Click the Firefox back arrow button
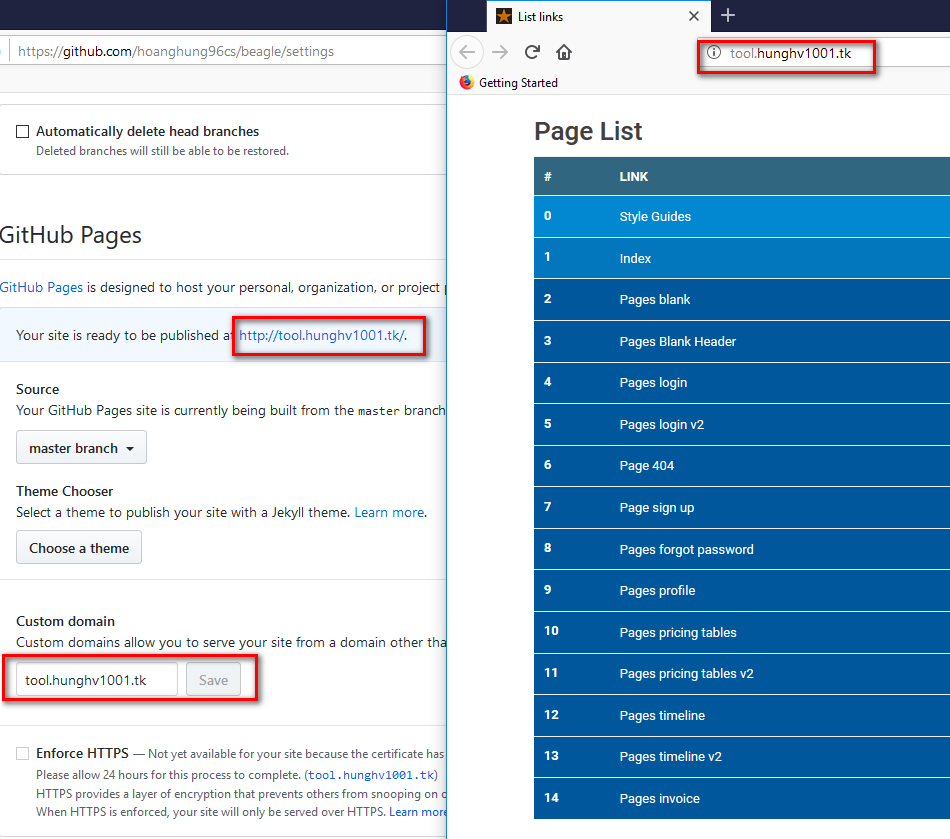Image resolution: width=950 pixels, height=839 pixels. [467, 52]
